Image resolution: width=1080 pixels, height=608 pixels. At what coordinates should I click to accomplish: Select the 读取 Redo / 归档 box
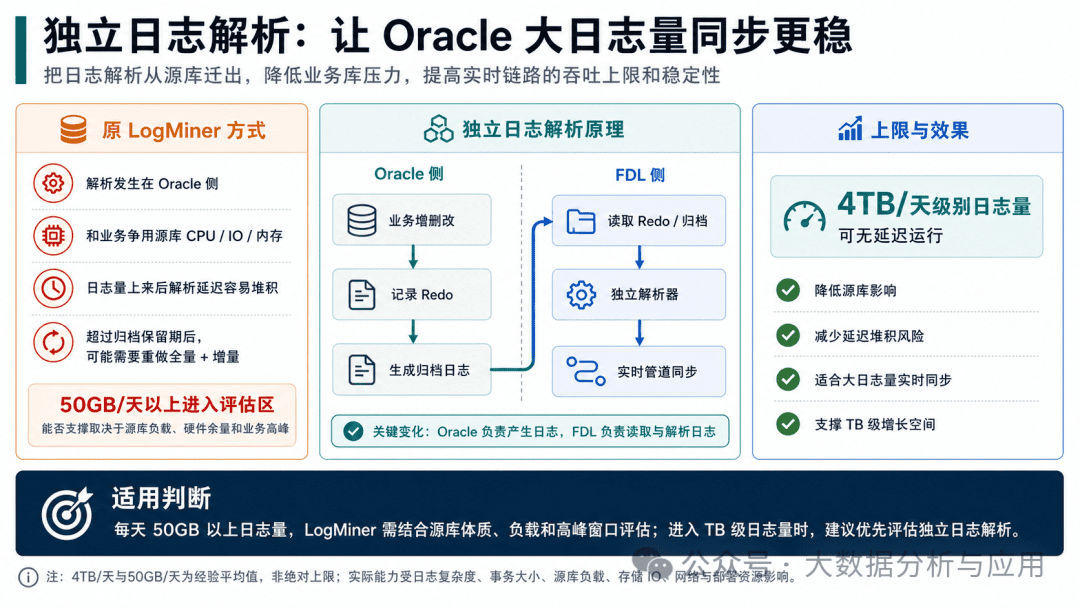coord(638,221)
